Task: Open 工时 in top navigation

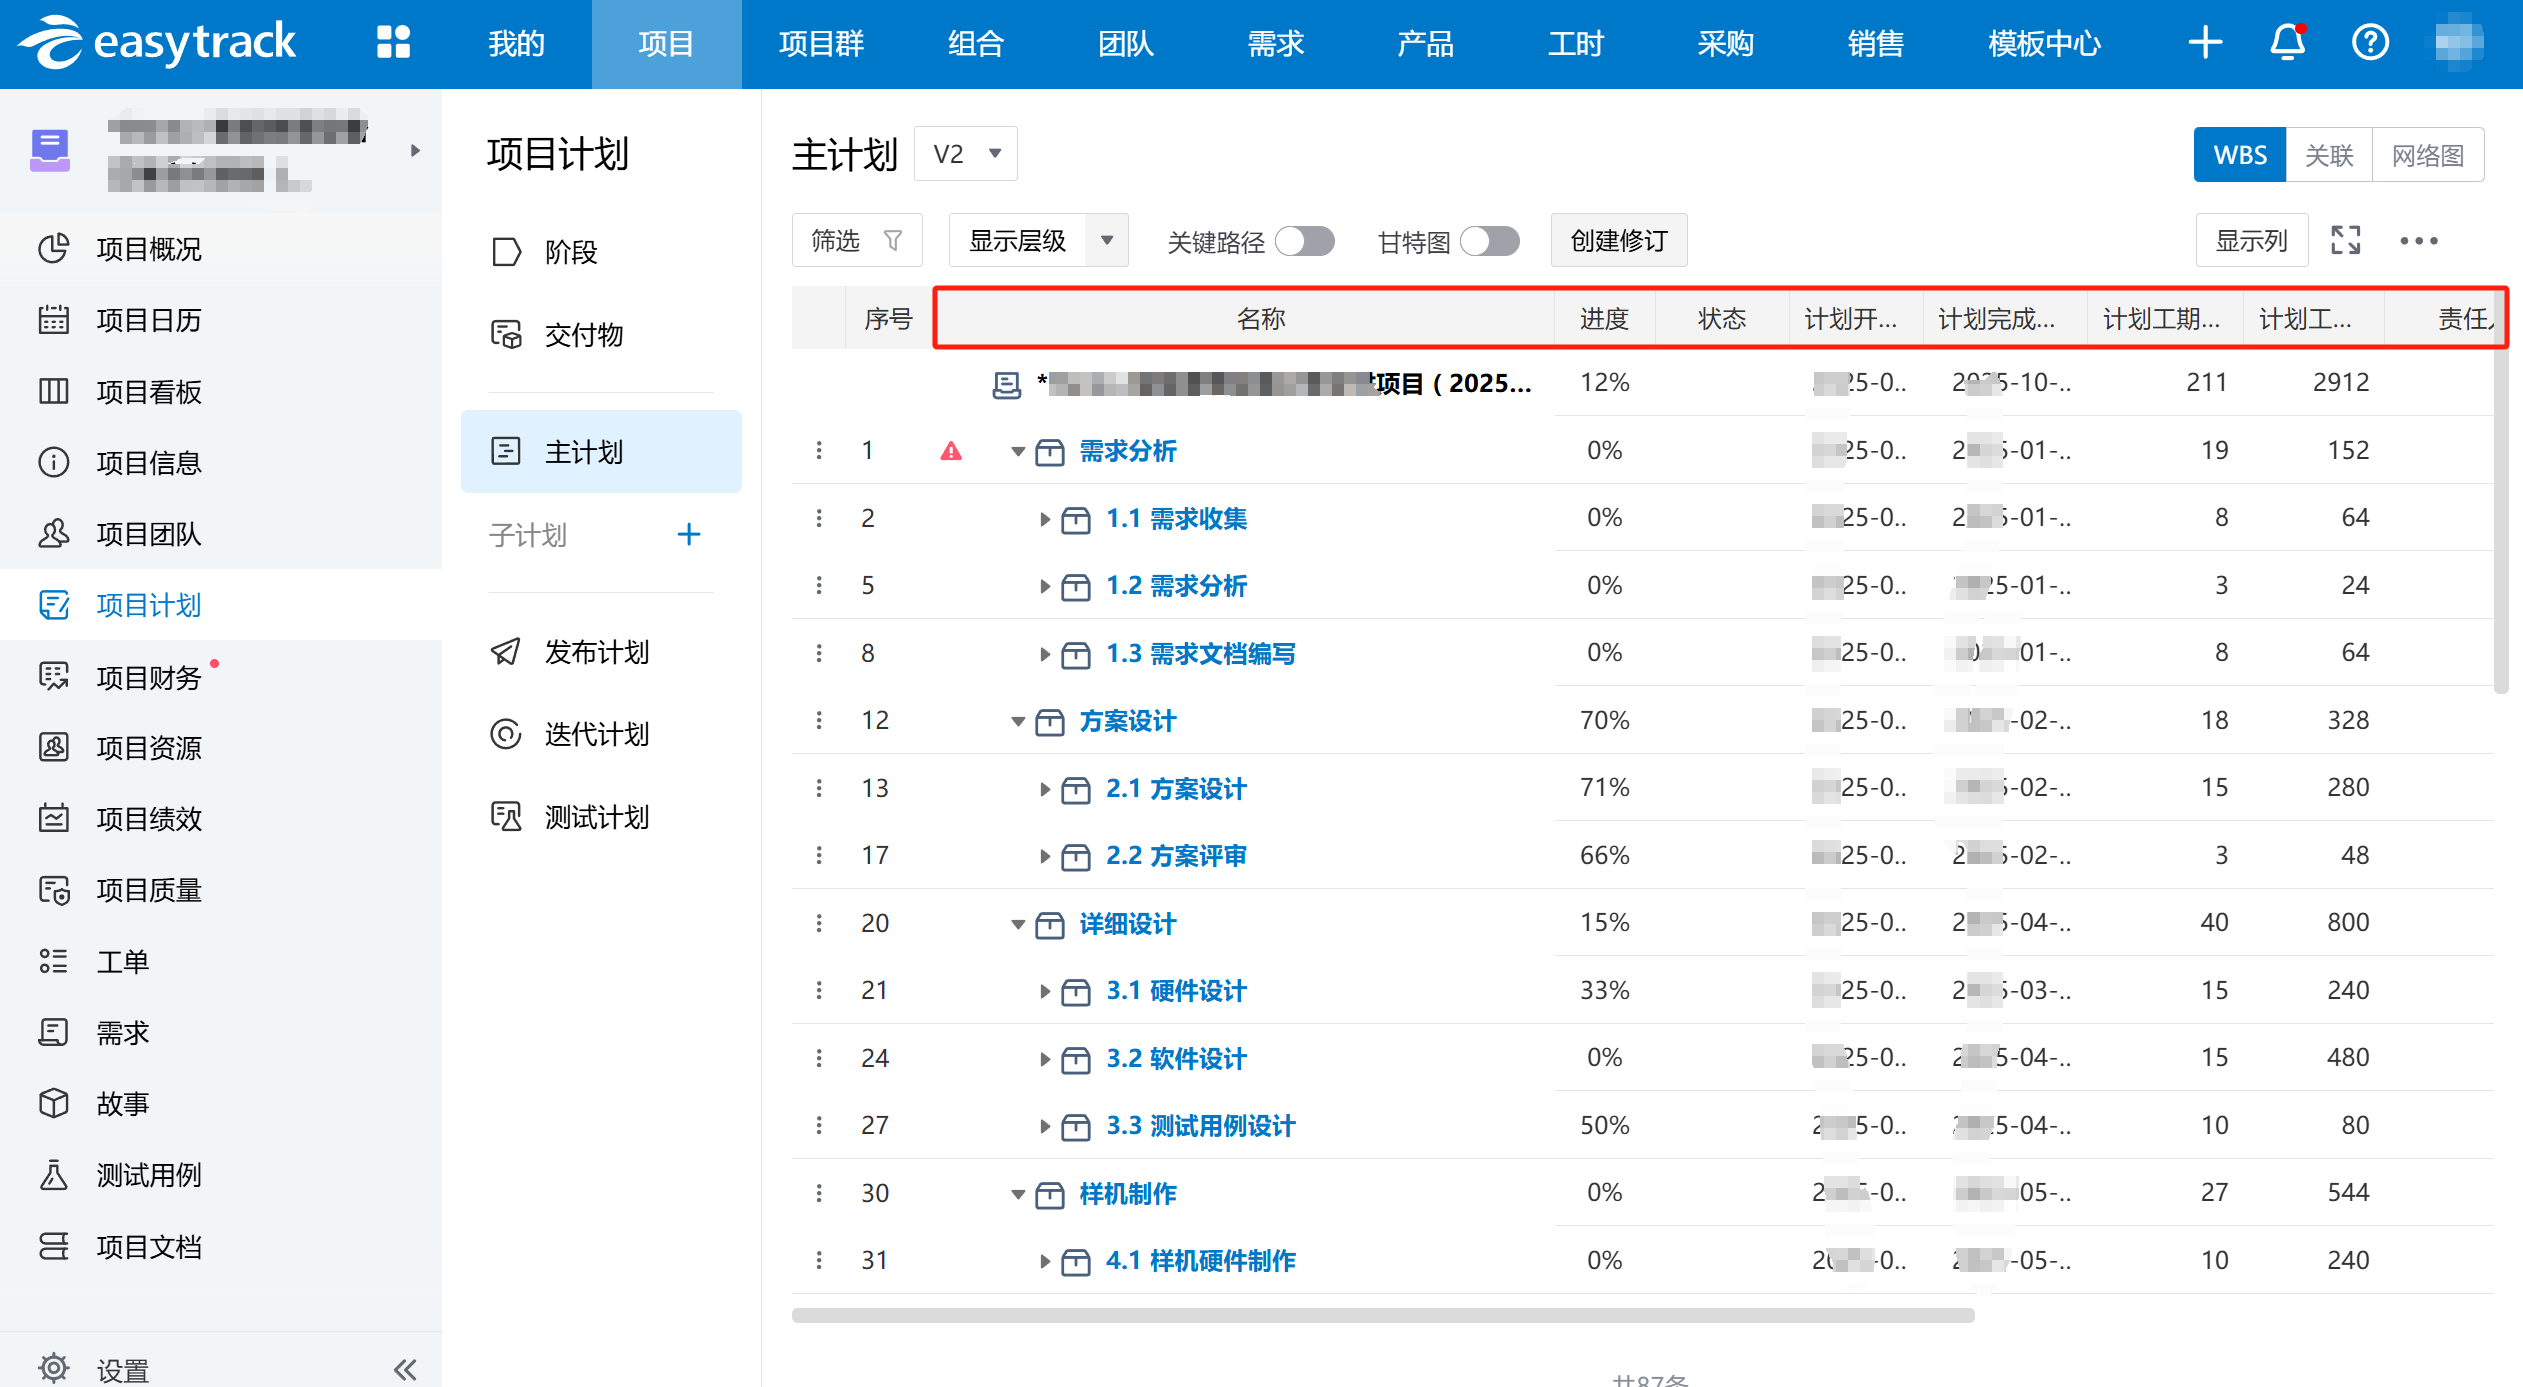Action: [x=1575, y=44]
